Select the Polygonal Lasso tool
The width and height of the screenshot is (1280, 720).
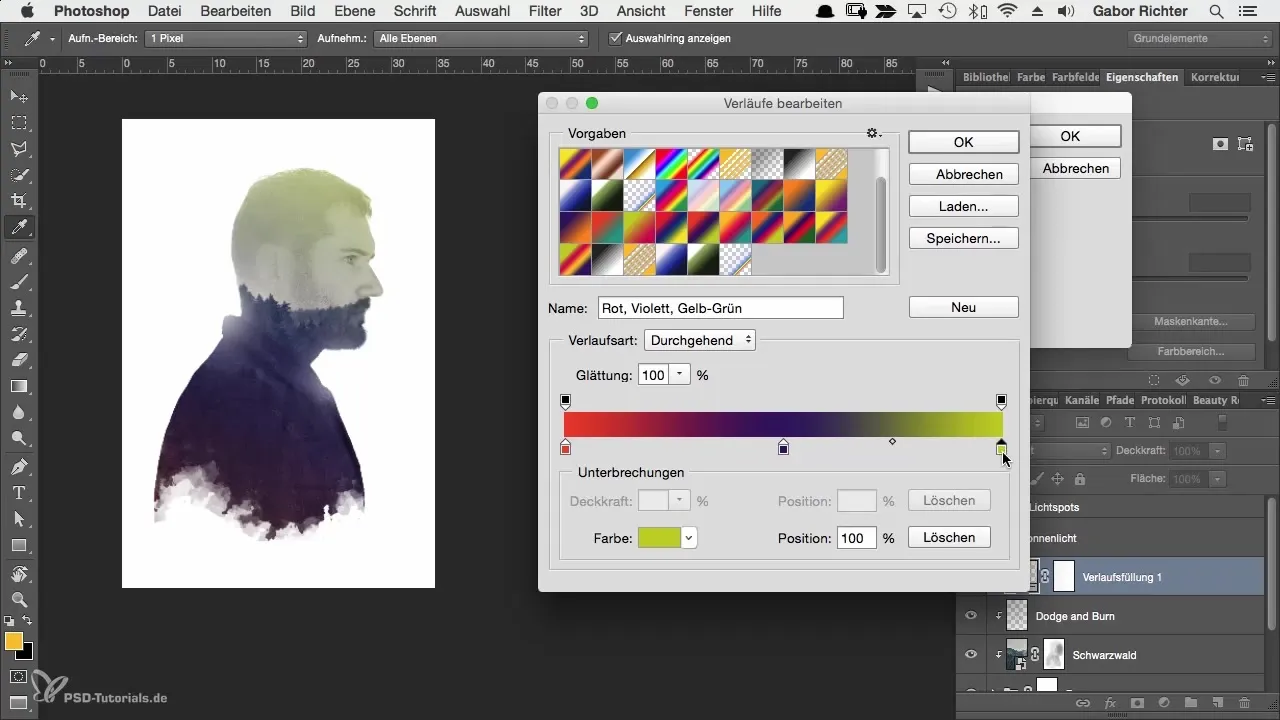(x=19, y=149)
